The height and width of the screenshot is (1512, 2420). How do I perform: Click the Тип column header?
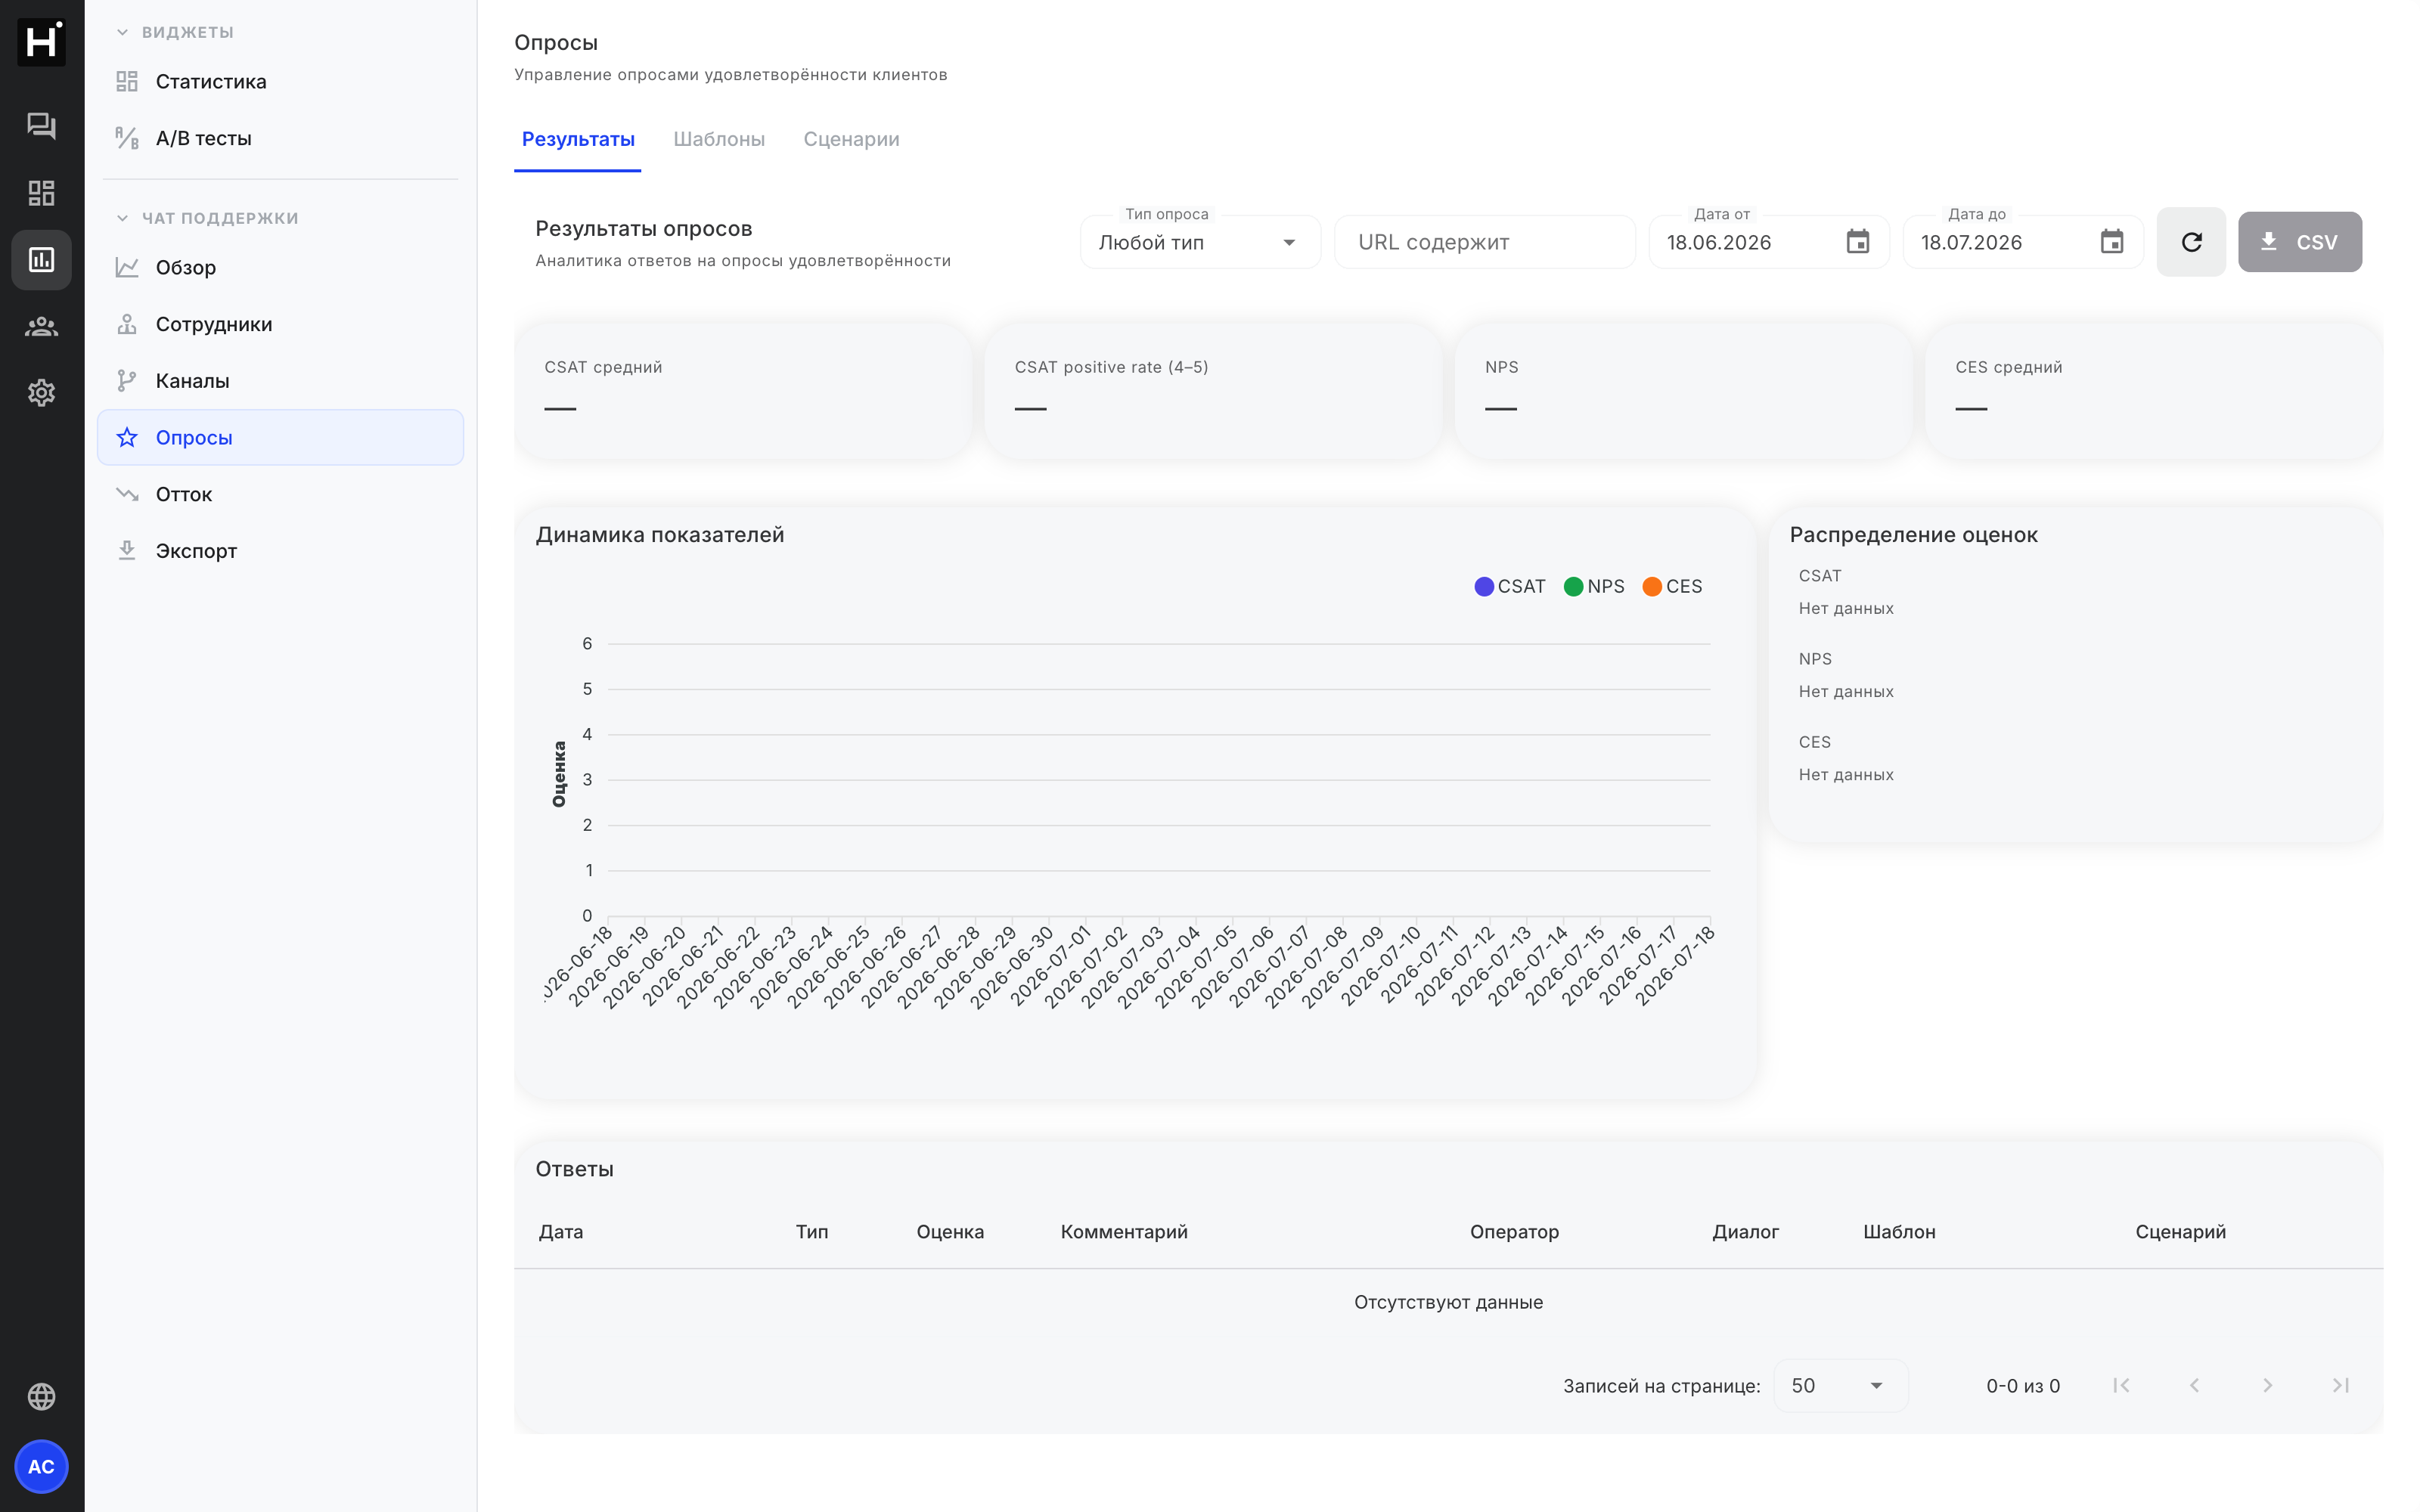pos(812,1231)
